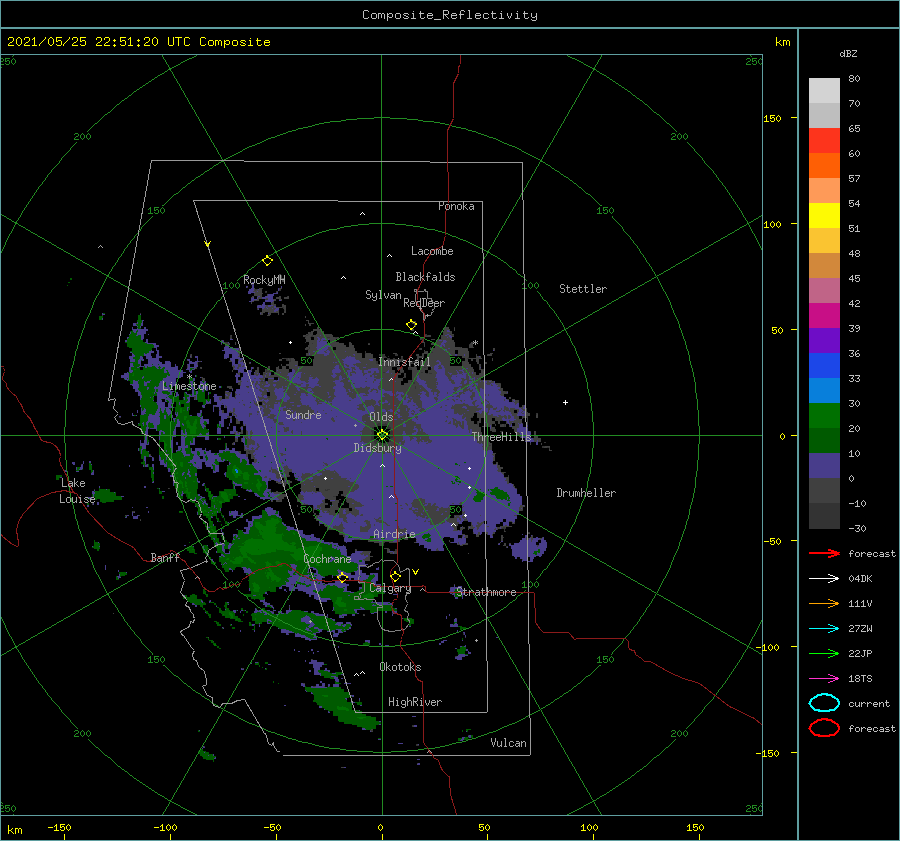Click the RedDeer town label
The height and width of the screenshot is (841, 900).
424,303
